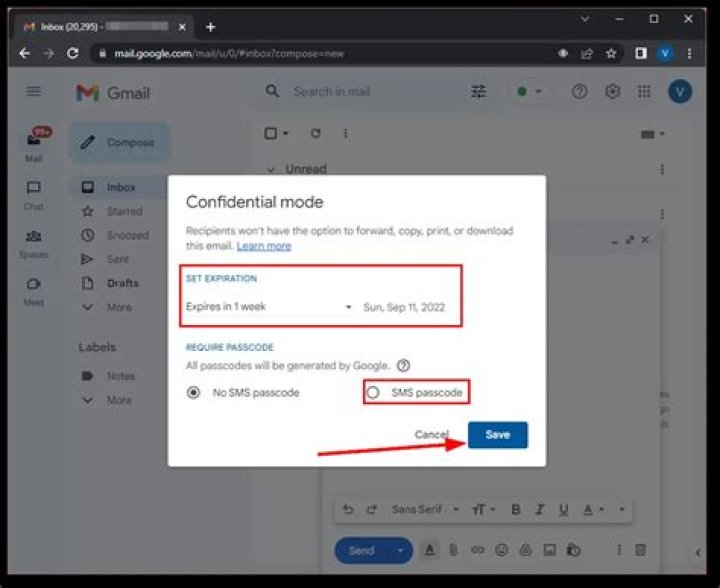Viewport: 720px width, 588px height.
Task: Click the Support help icon
Action: tap(579, 91)
